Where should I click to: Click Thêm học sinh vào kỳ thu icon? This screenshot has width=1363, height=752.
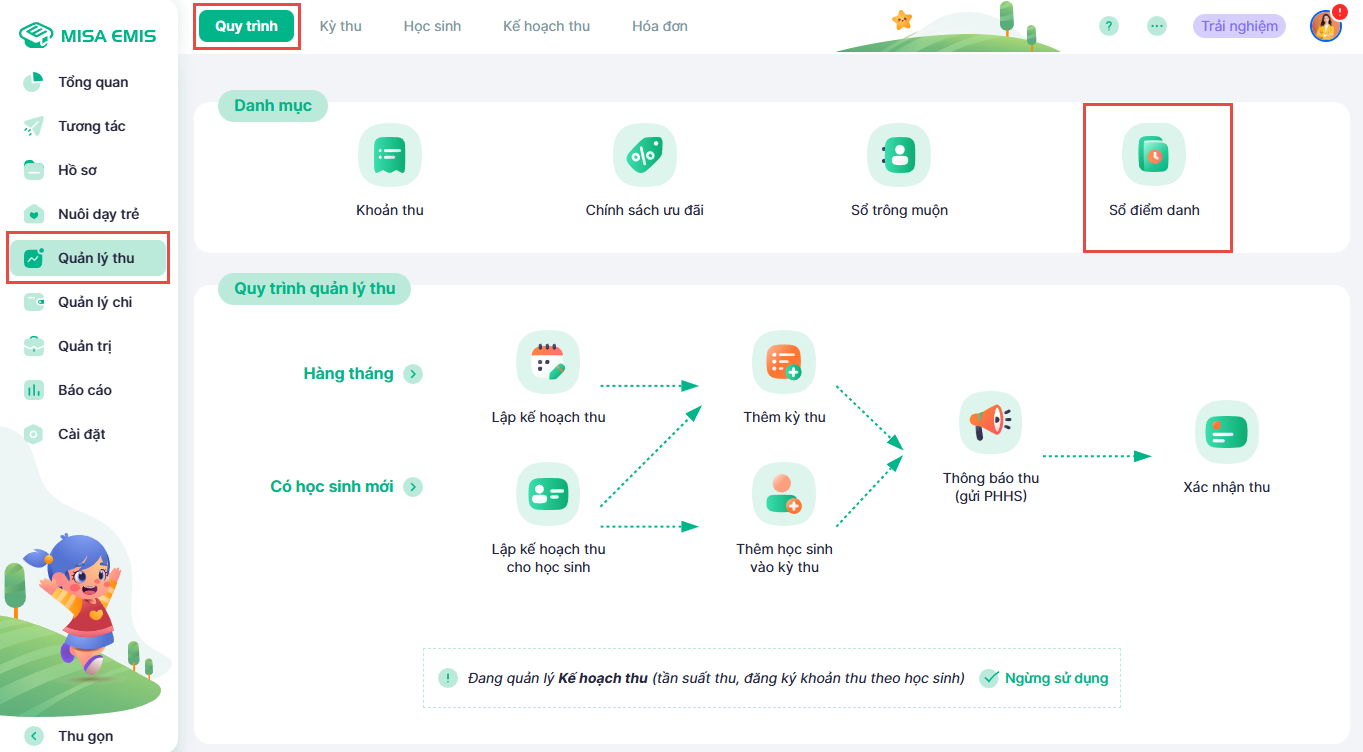[x=784, y=494]
